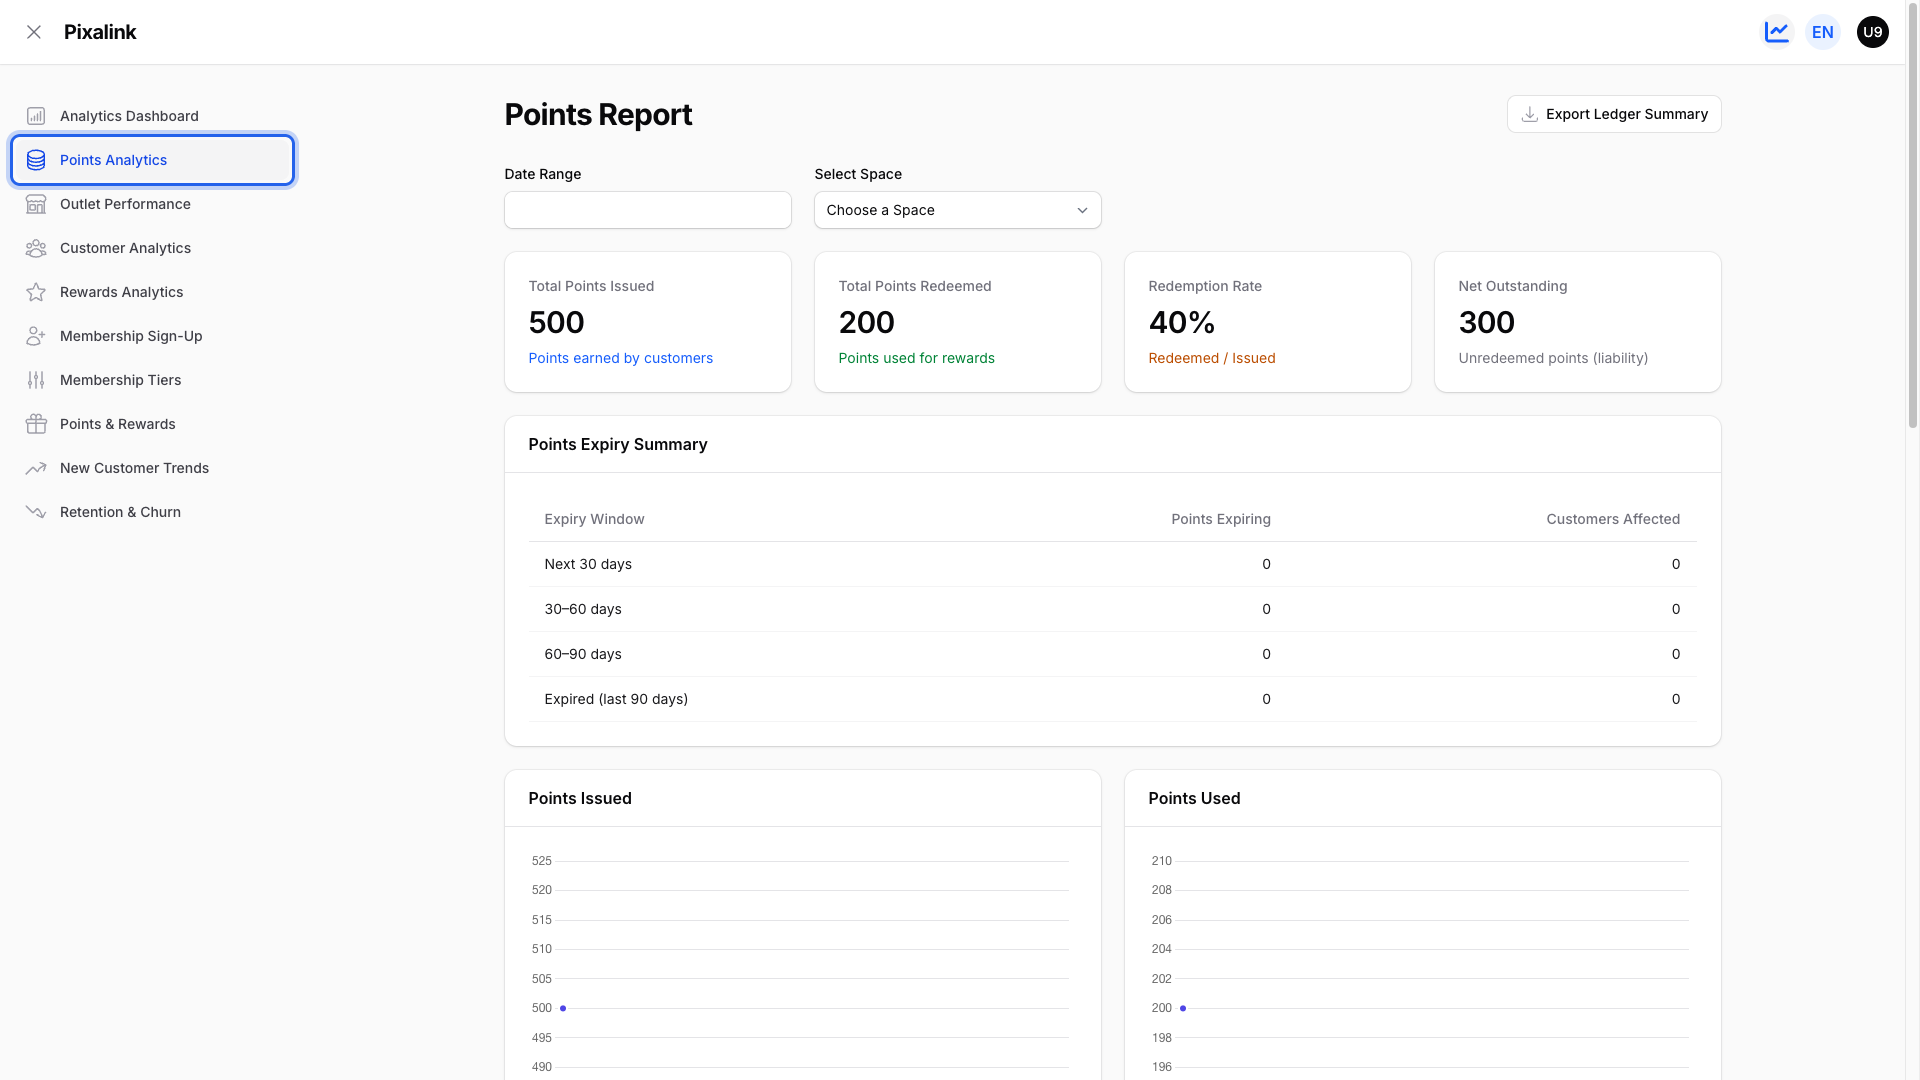The height and width of the screenshot is (1080, 1920).
Task: Click the Select Space dropdown chevron
Action: coord(1082,210)
